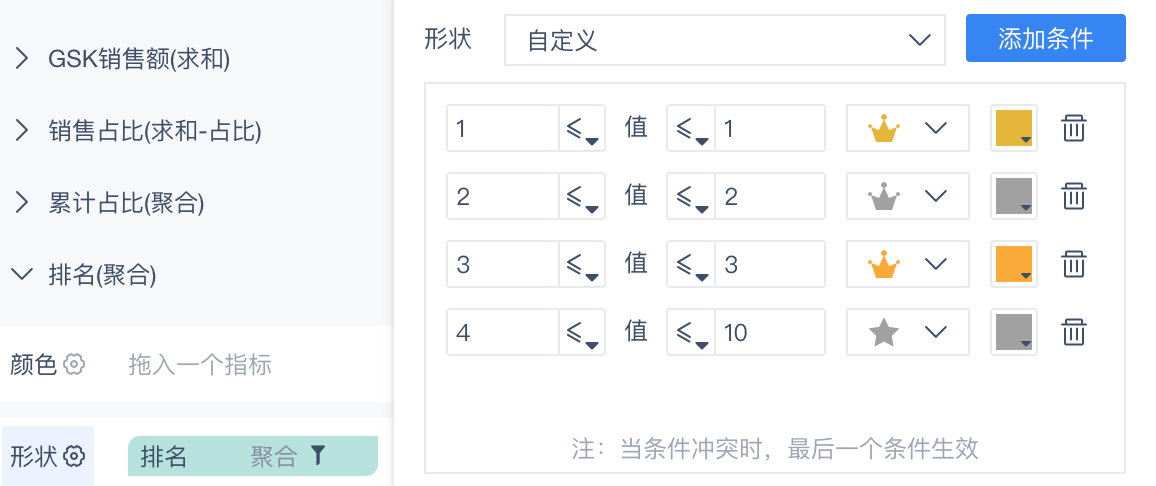Open gold crown shape selector in first row
Screen dimensions: 1156x486
(908, 128)
